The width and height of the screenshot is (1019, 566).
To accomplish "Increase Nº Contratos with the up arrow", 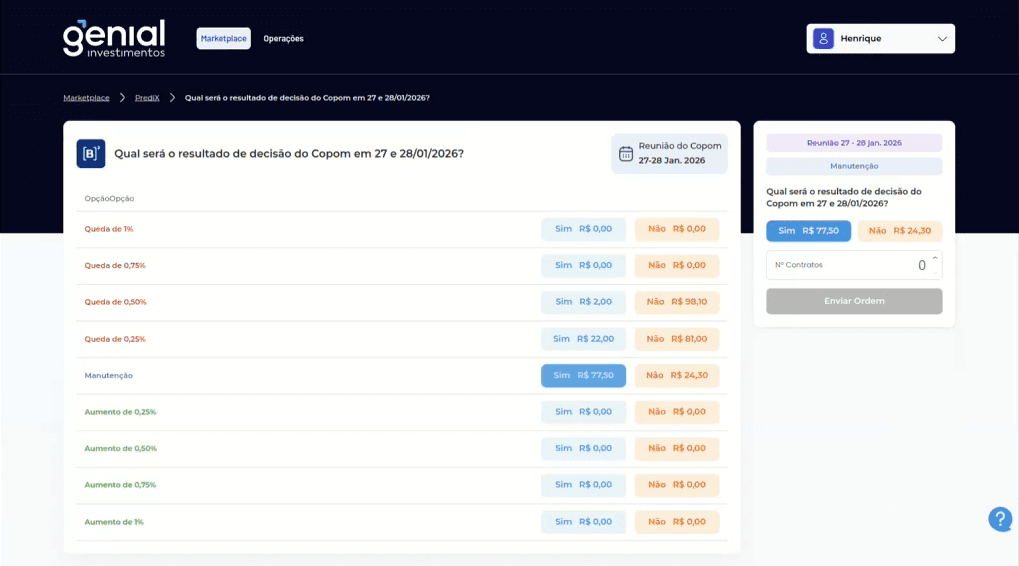I will click(935, 258).
